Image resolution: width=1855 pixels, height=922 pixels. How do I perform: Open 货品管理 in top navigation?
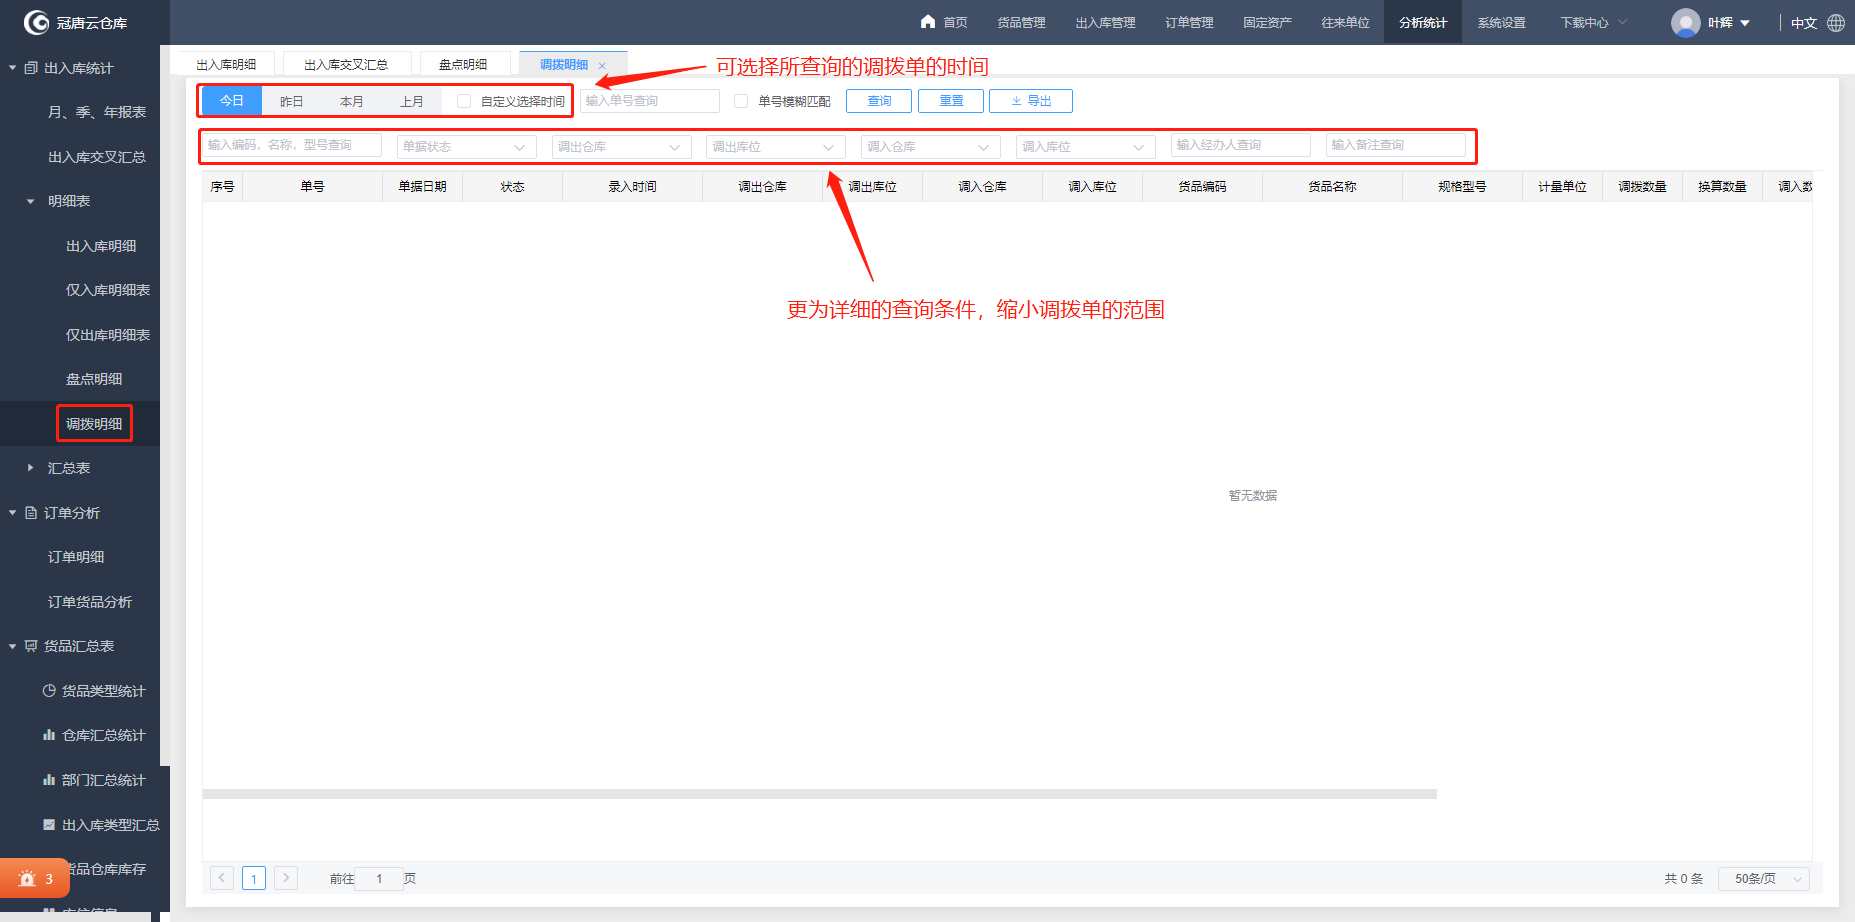[1021, 22]
